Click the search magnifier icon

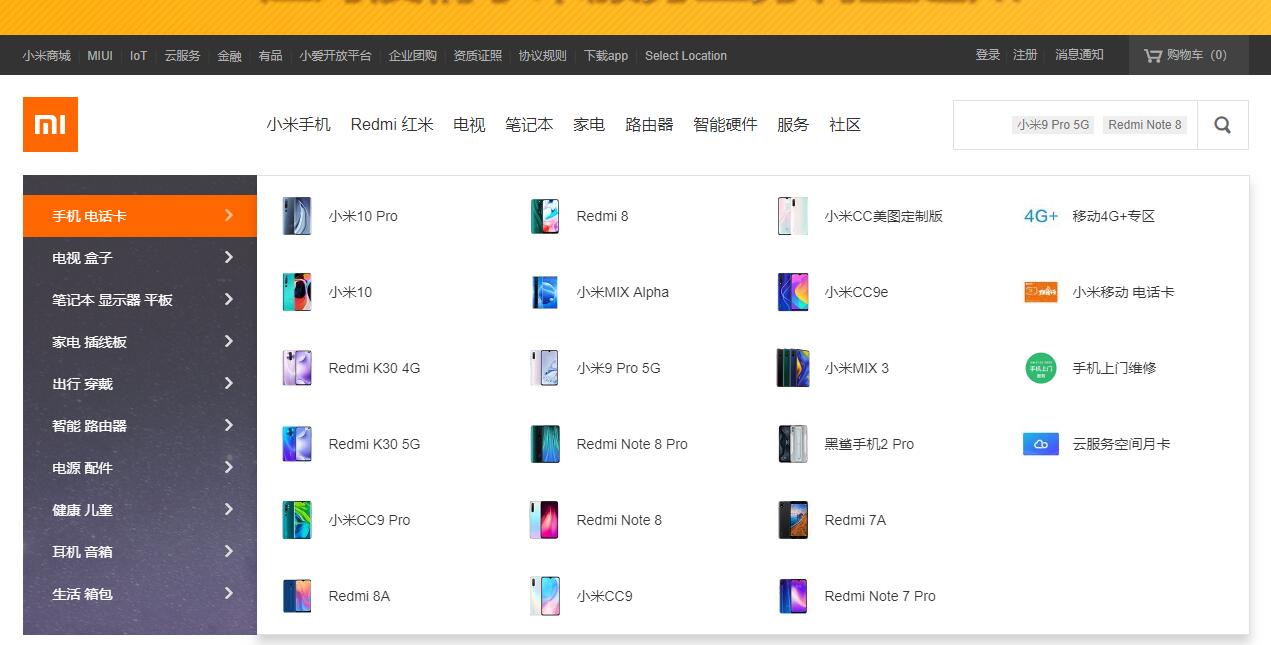coord(1222,125)
